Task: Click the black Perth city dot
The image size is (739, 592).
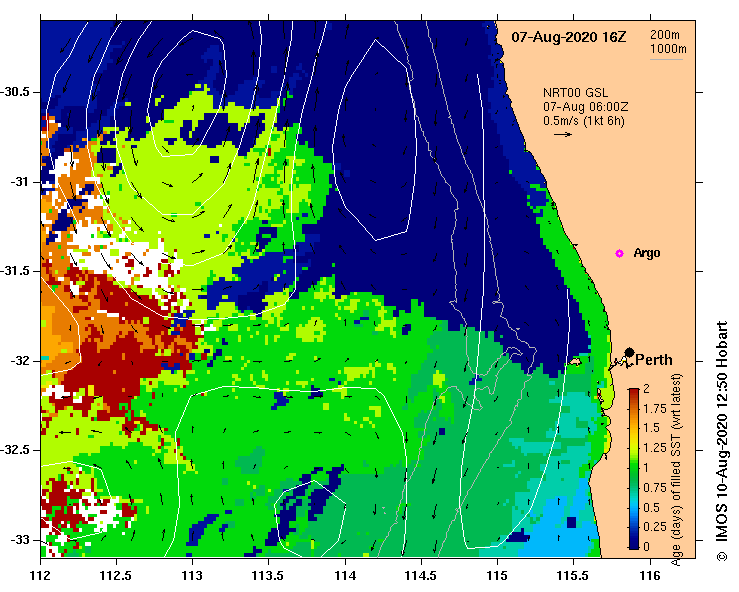Action: coord(629,352)
